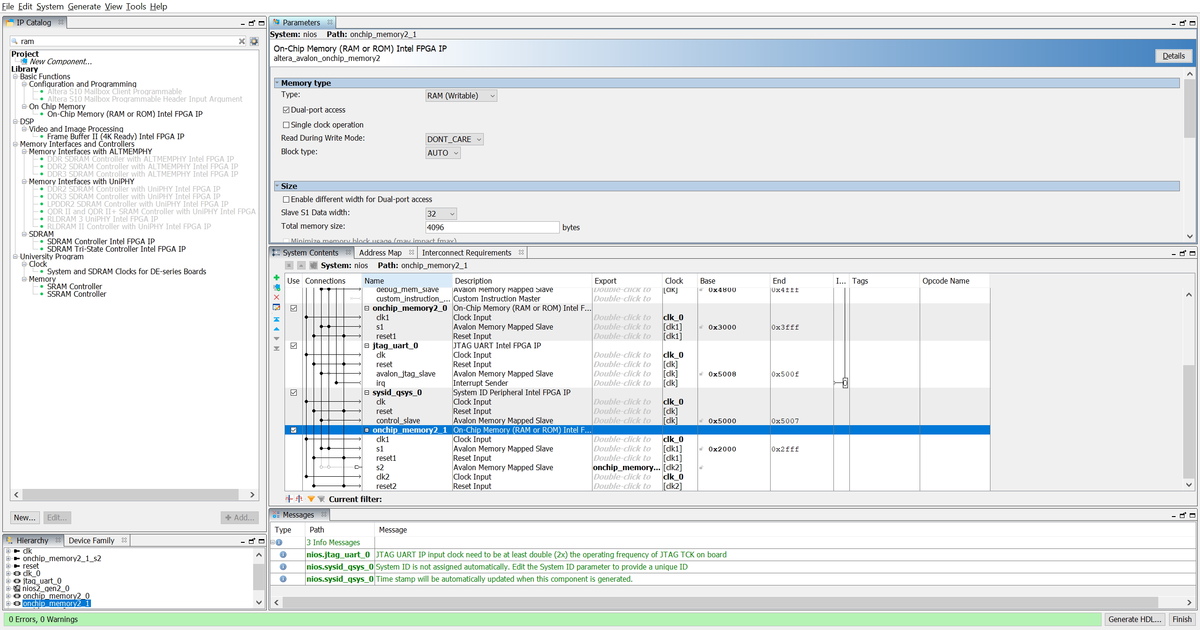The width and height of the screenshot is (1200, 630).
Task: Open IP Catalog search settings gear
Action: pos(254,41)
